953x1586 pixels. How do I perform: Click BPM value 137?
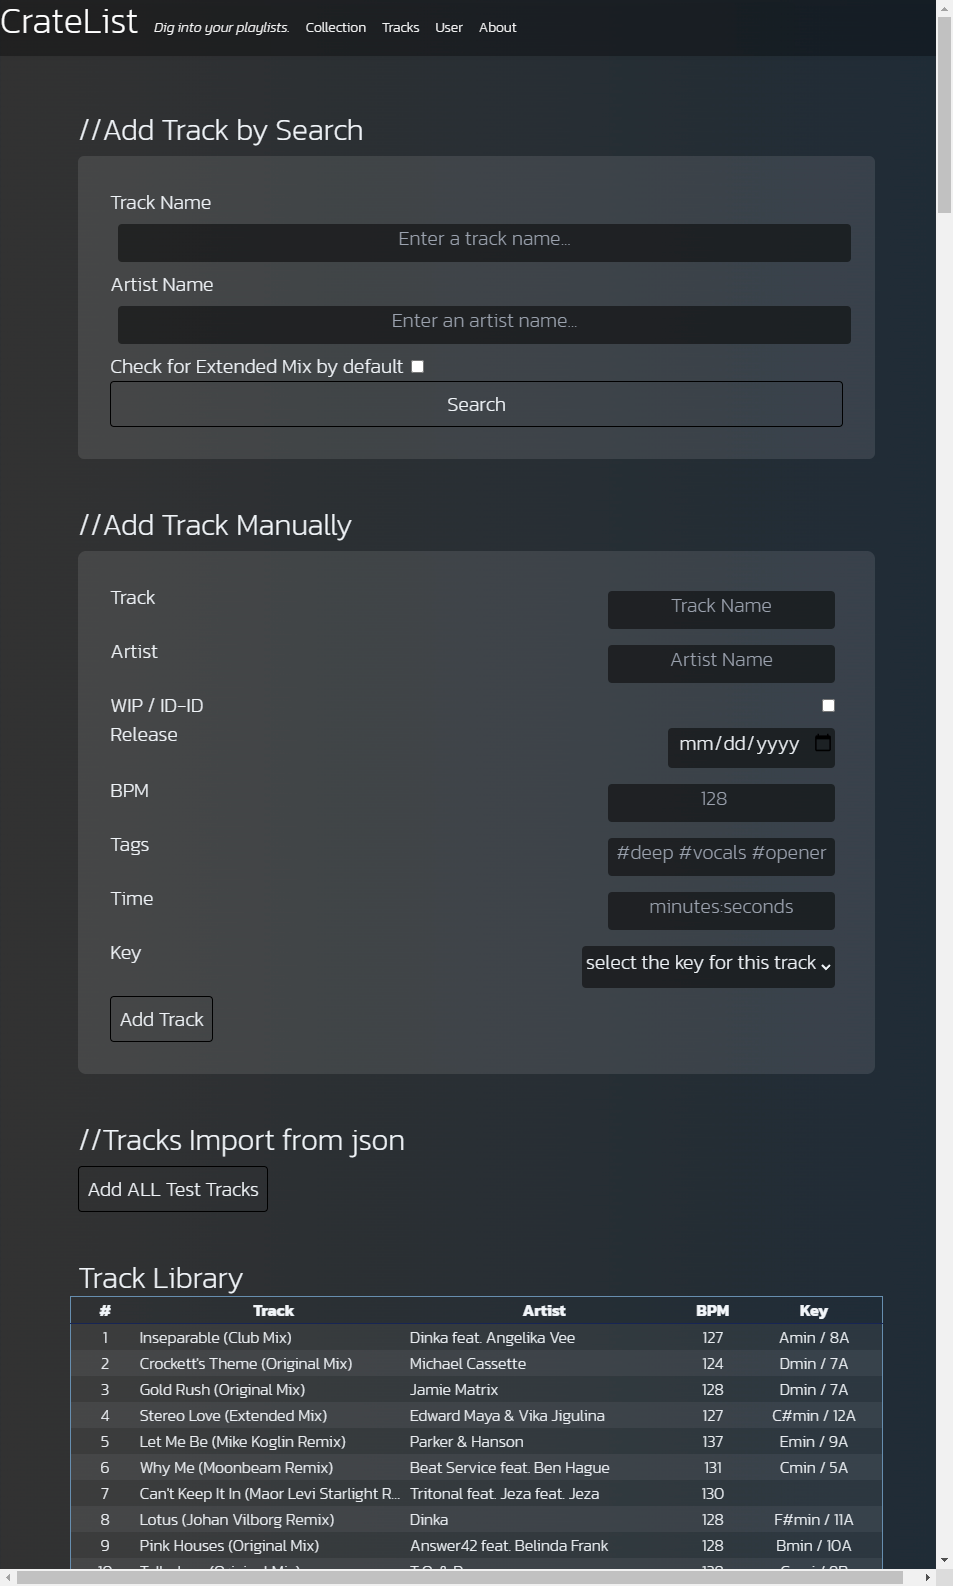tap(712, 1442)
